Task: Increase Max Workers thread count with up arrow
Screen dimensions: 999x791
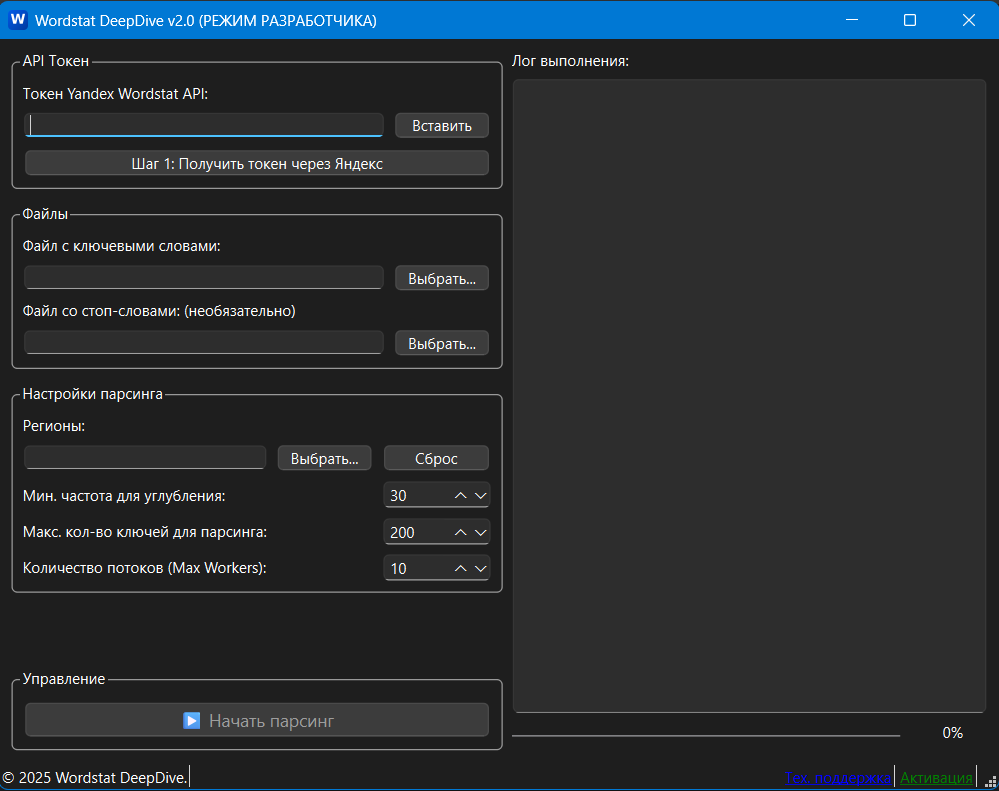Action: (x=461, y=568)
